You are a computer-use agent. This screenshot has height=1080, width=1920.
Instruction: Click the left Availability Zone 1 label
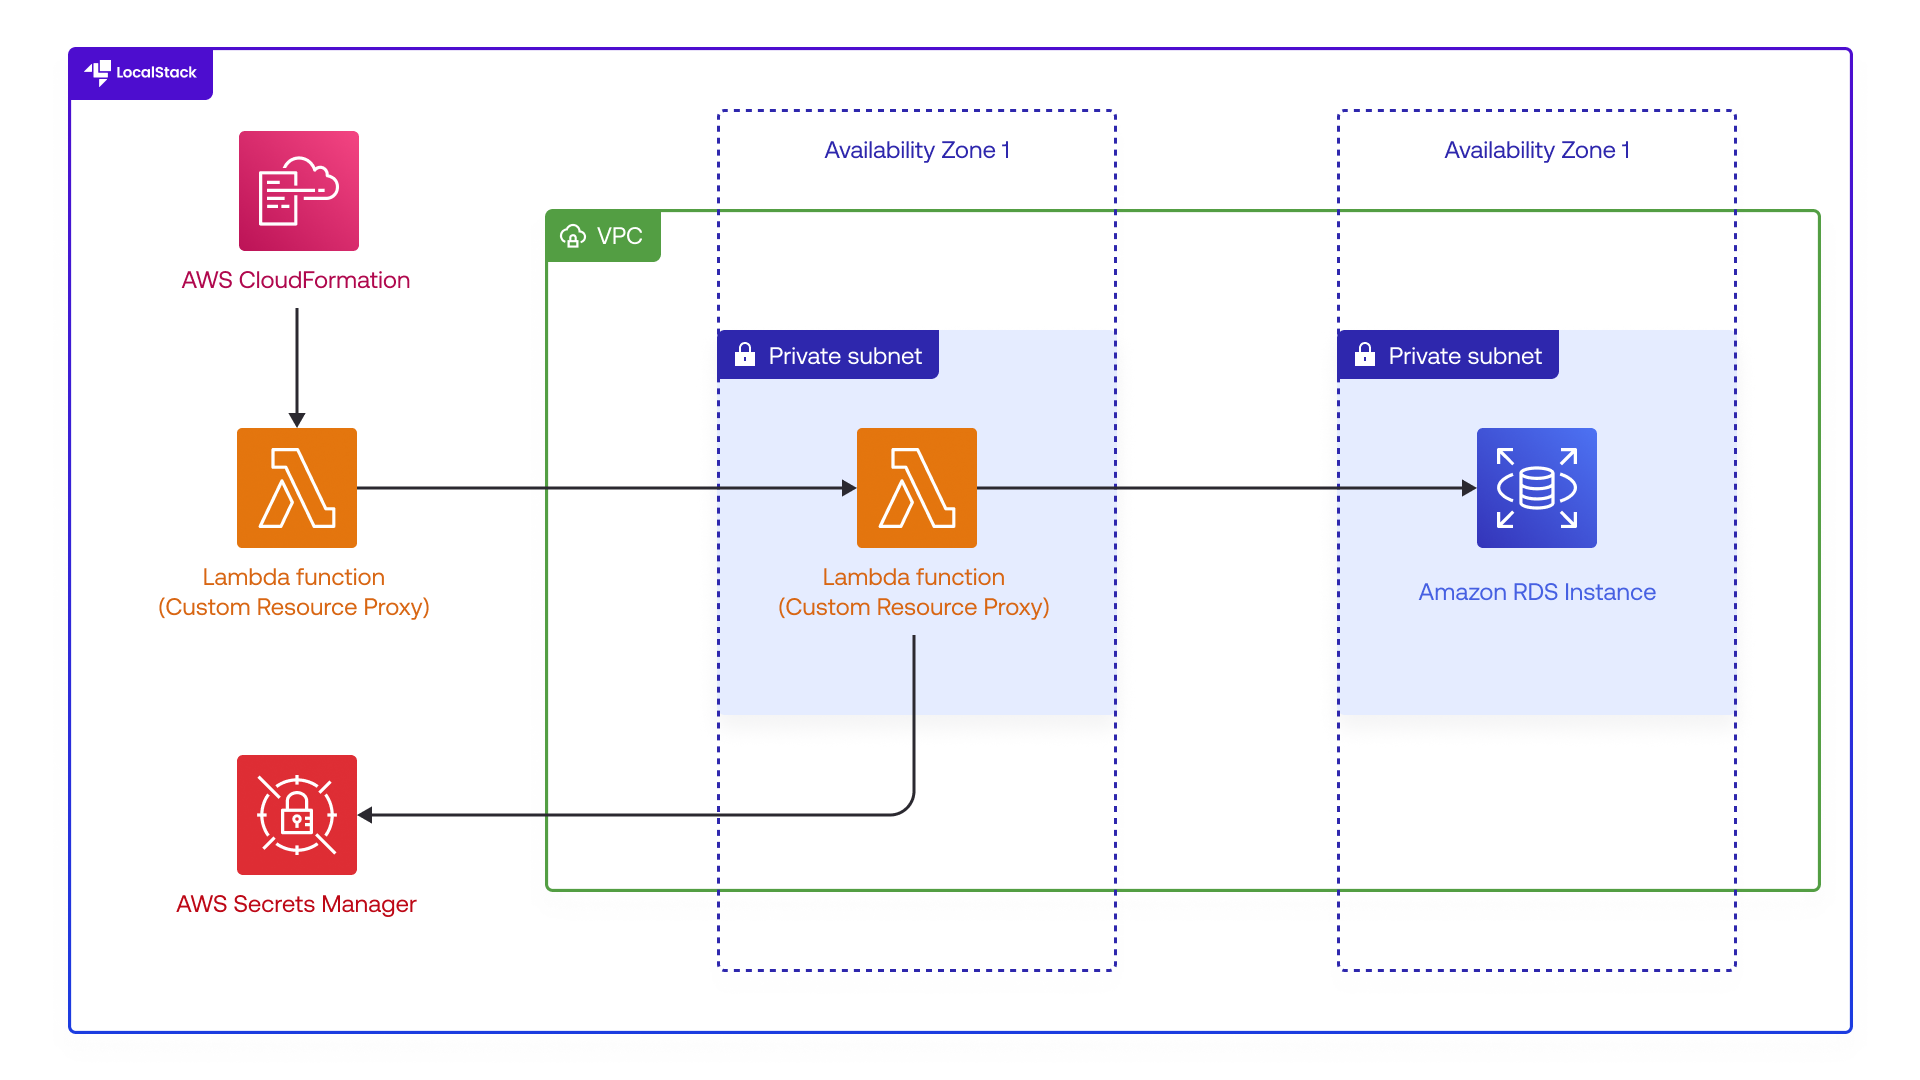(917, 150)
